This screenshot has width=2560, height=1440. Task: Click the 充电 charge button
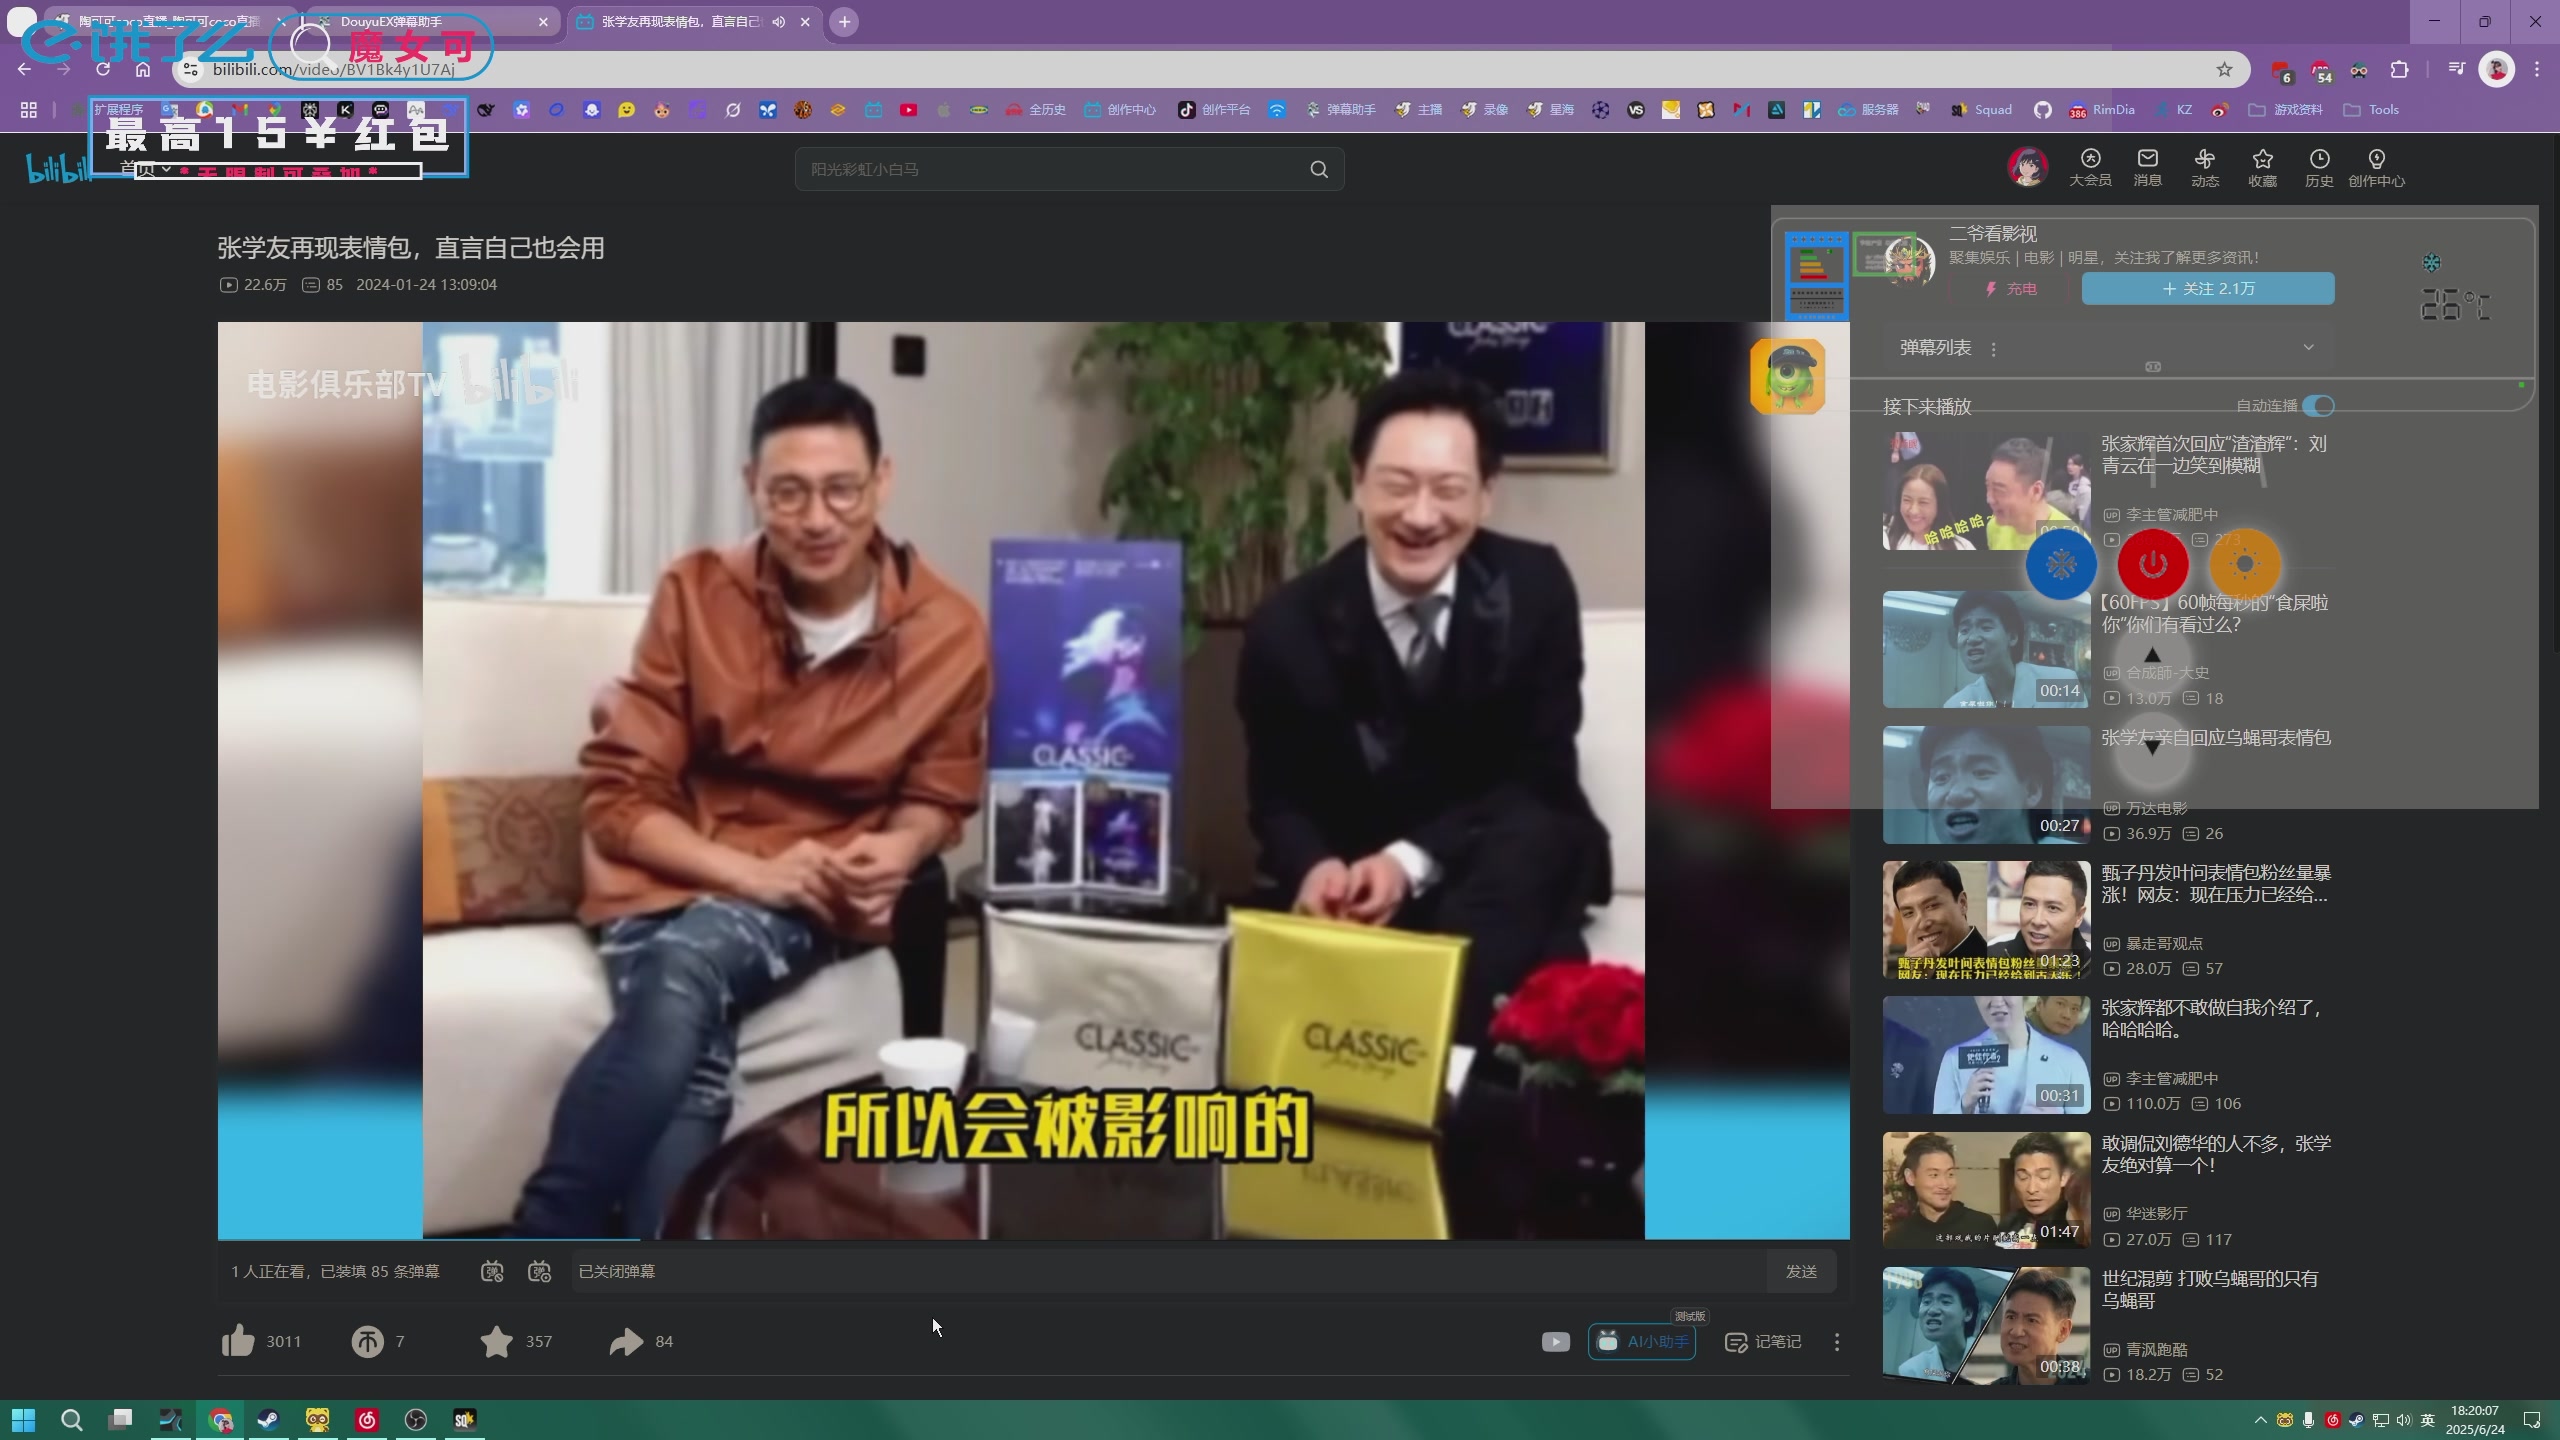click(2012, 288)
